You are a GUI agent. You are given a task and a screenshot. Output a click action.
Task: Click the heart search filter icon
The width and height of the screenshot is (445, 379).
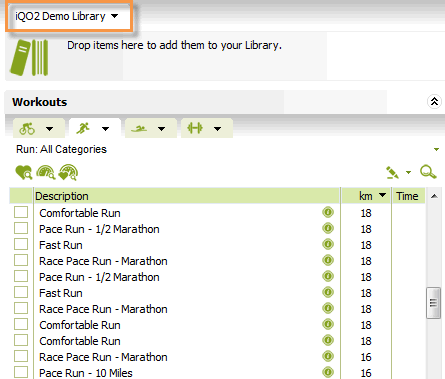click(x=24, y=172)
